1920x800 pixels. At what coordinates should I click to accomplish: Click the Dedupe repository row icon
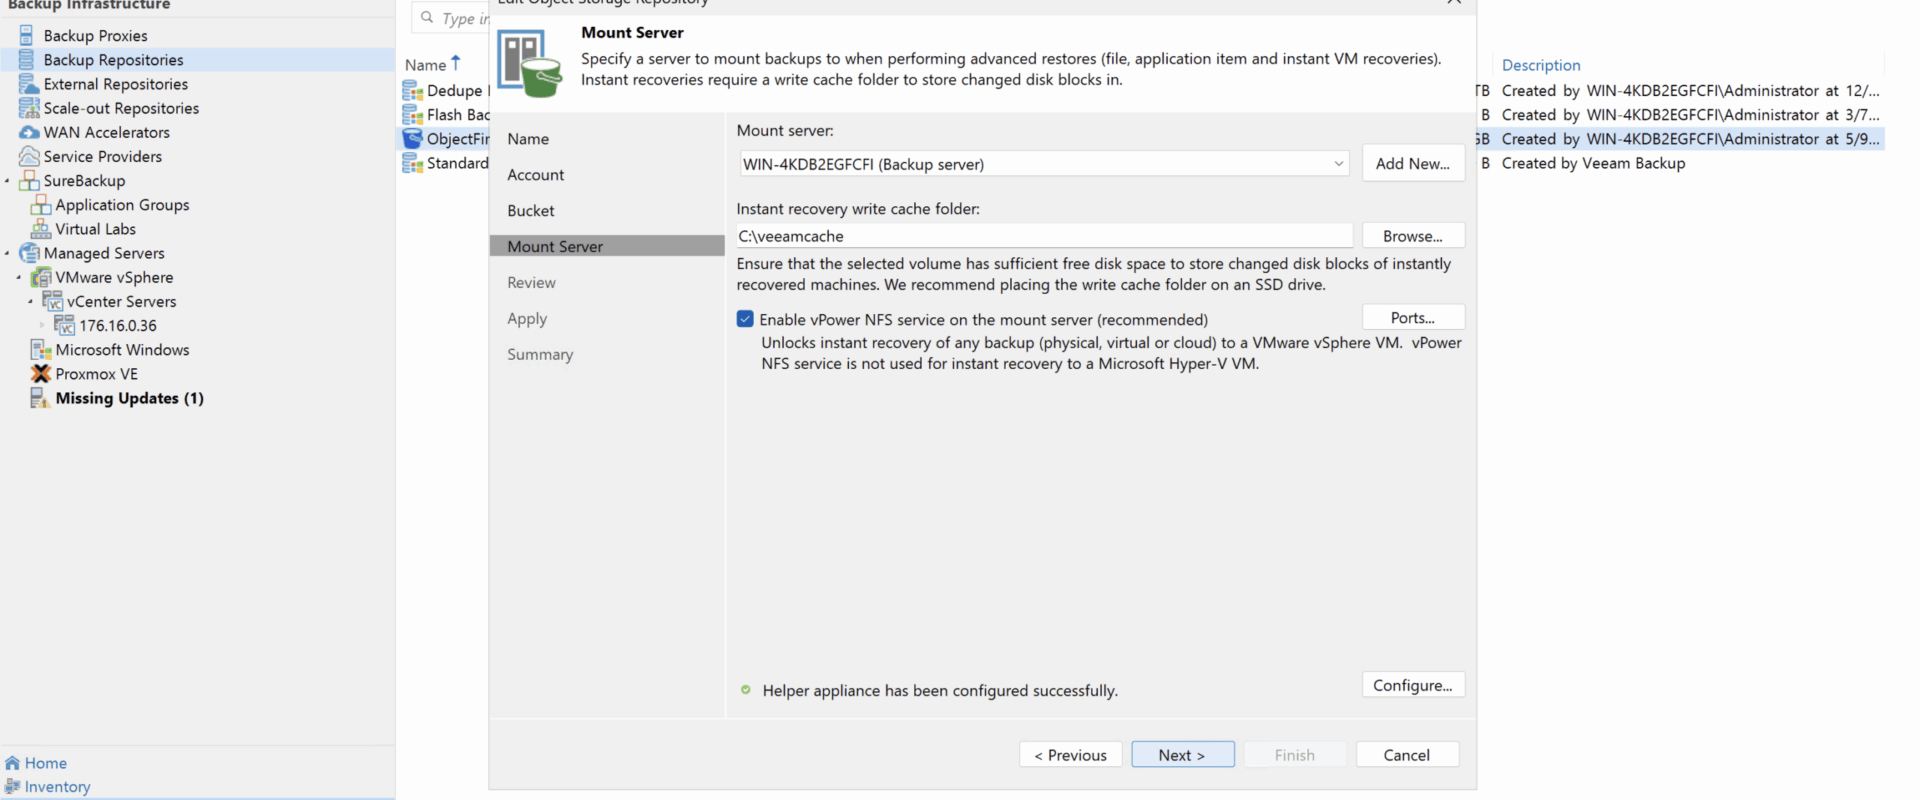[412, 90]
